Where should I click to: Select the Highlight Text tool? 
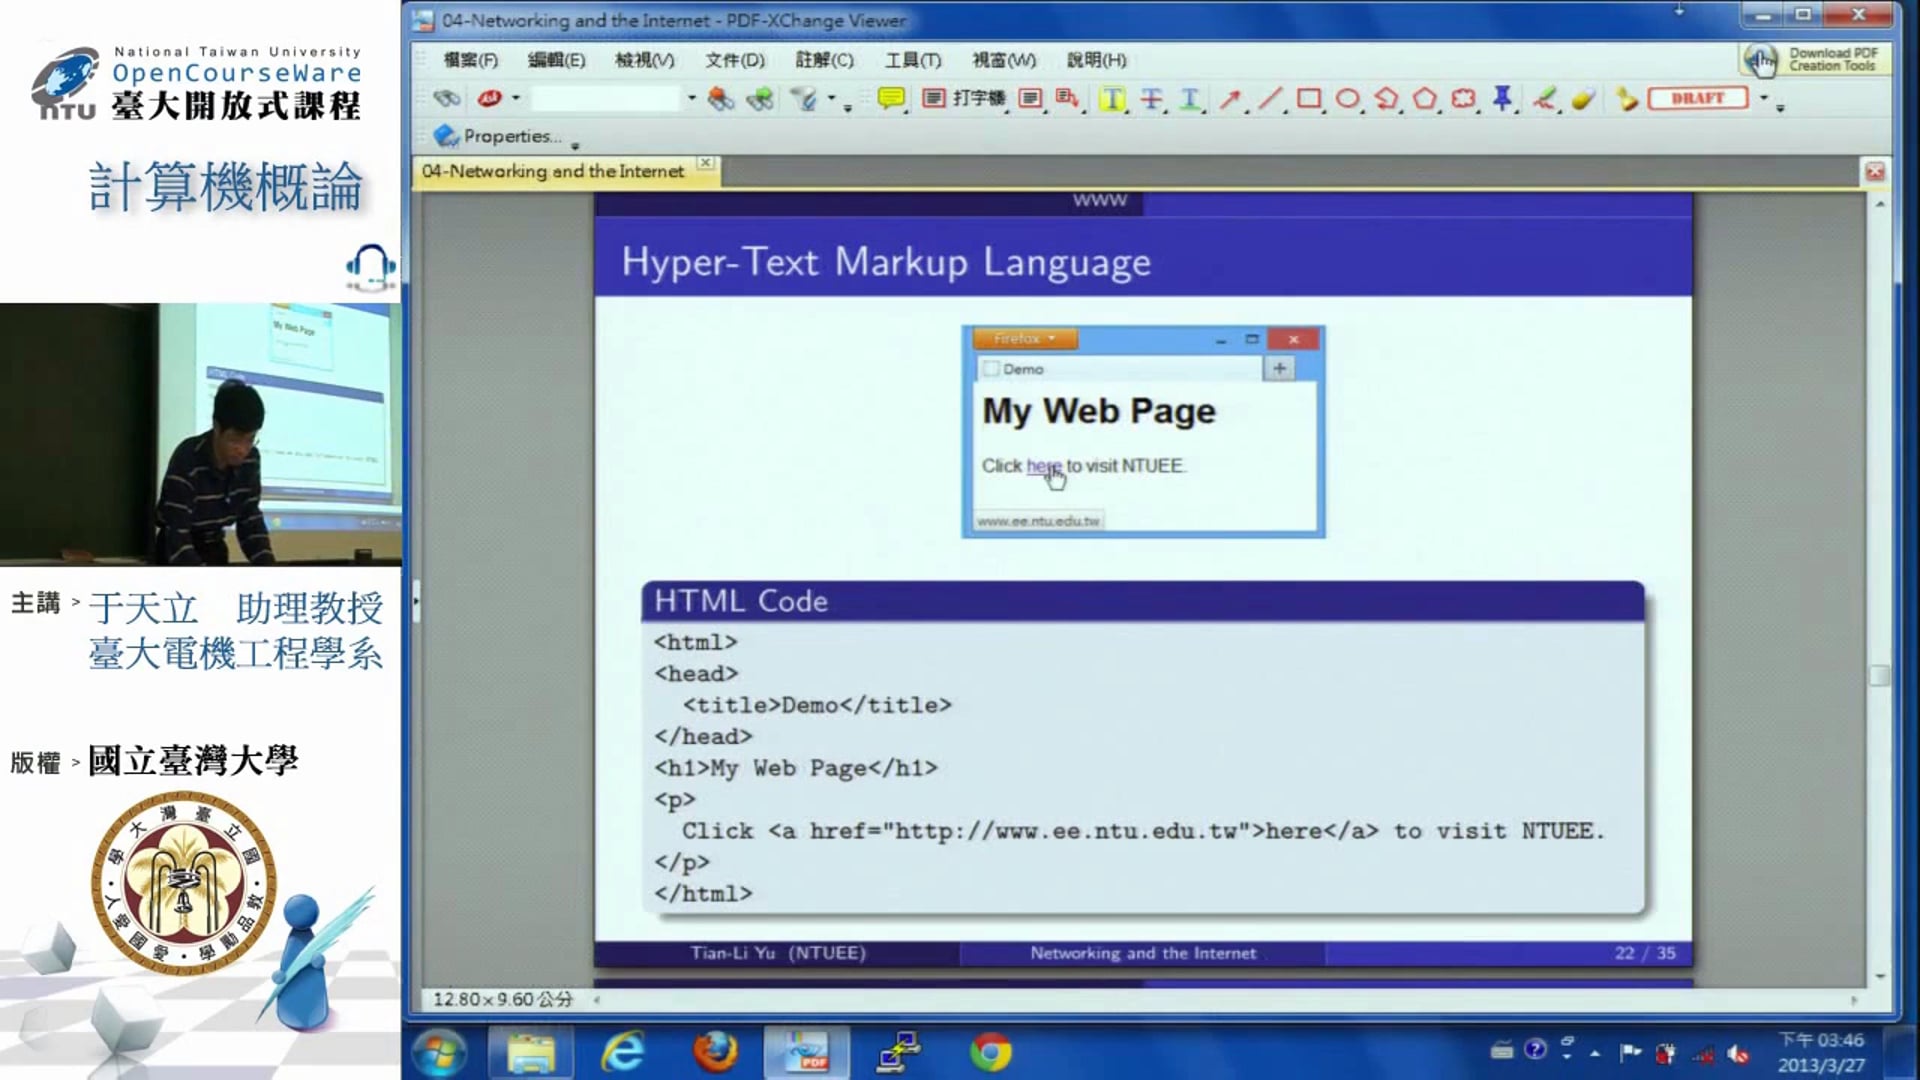pos(1112,98)
